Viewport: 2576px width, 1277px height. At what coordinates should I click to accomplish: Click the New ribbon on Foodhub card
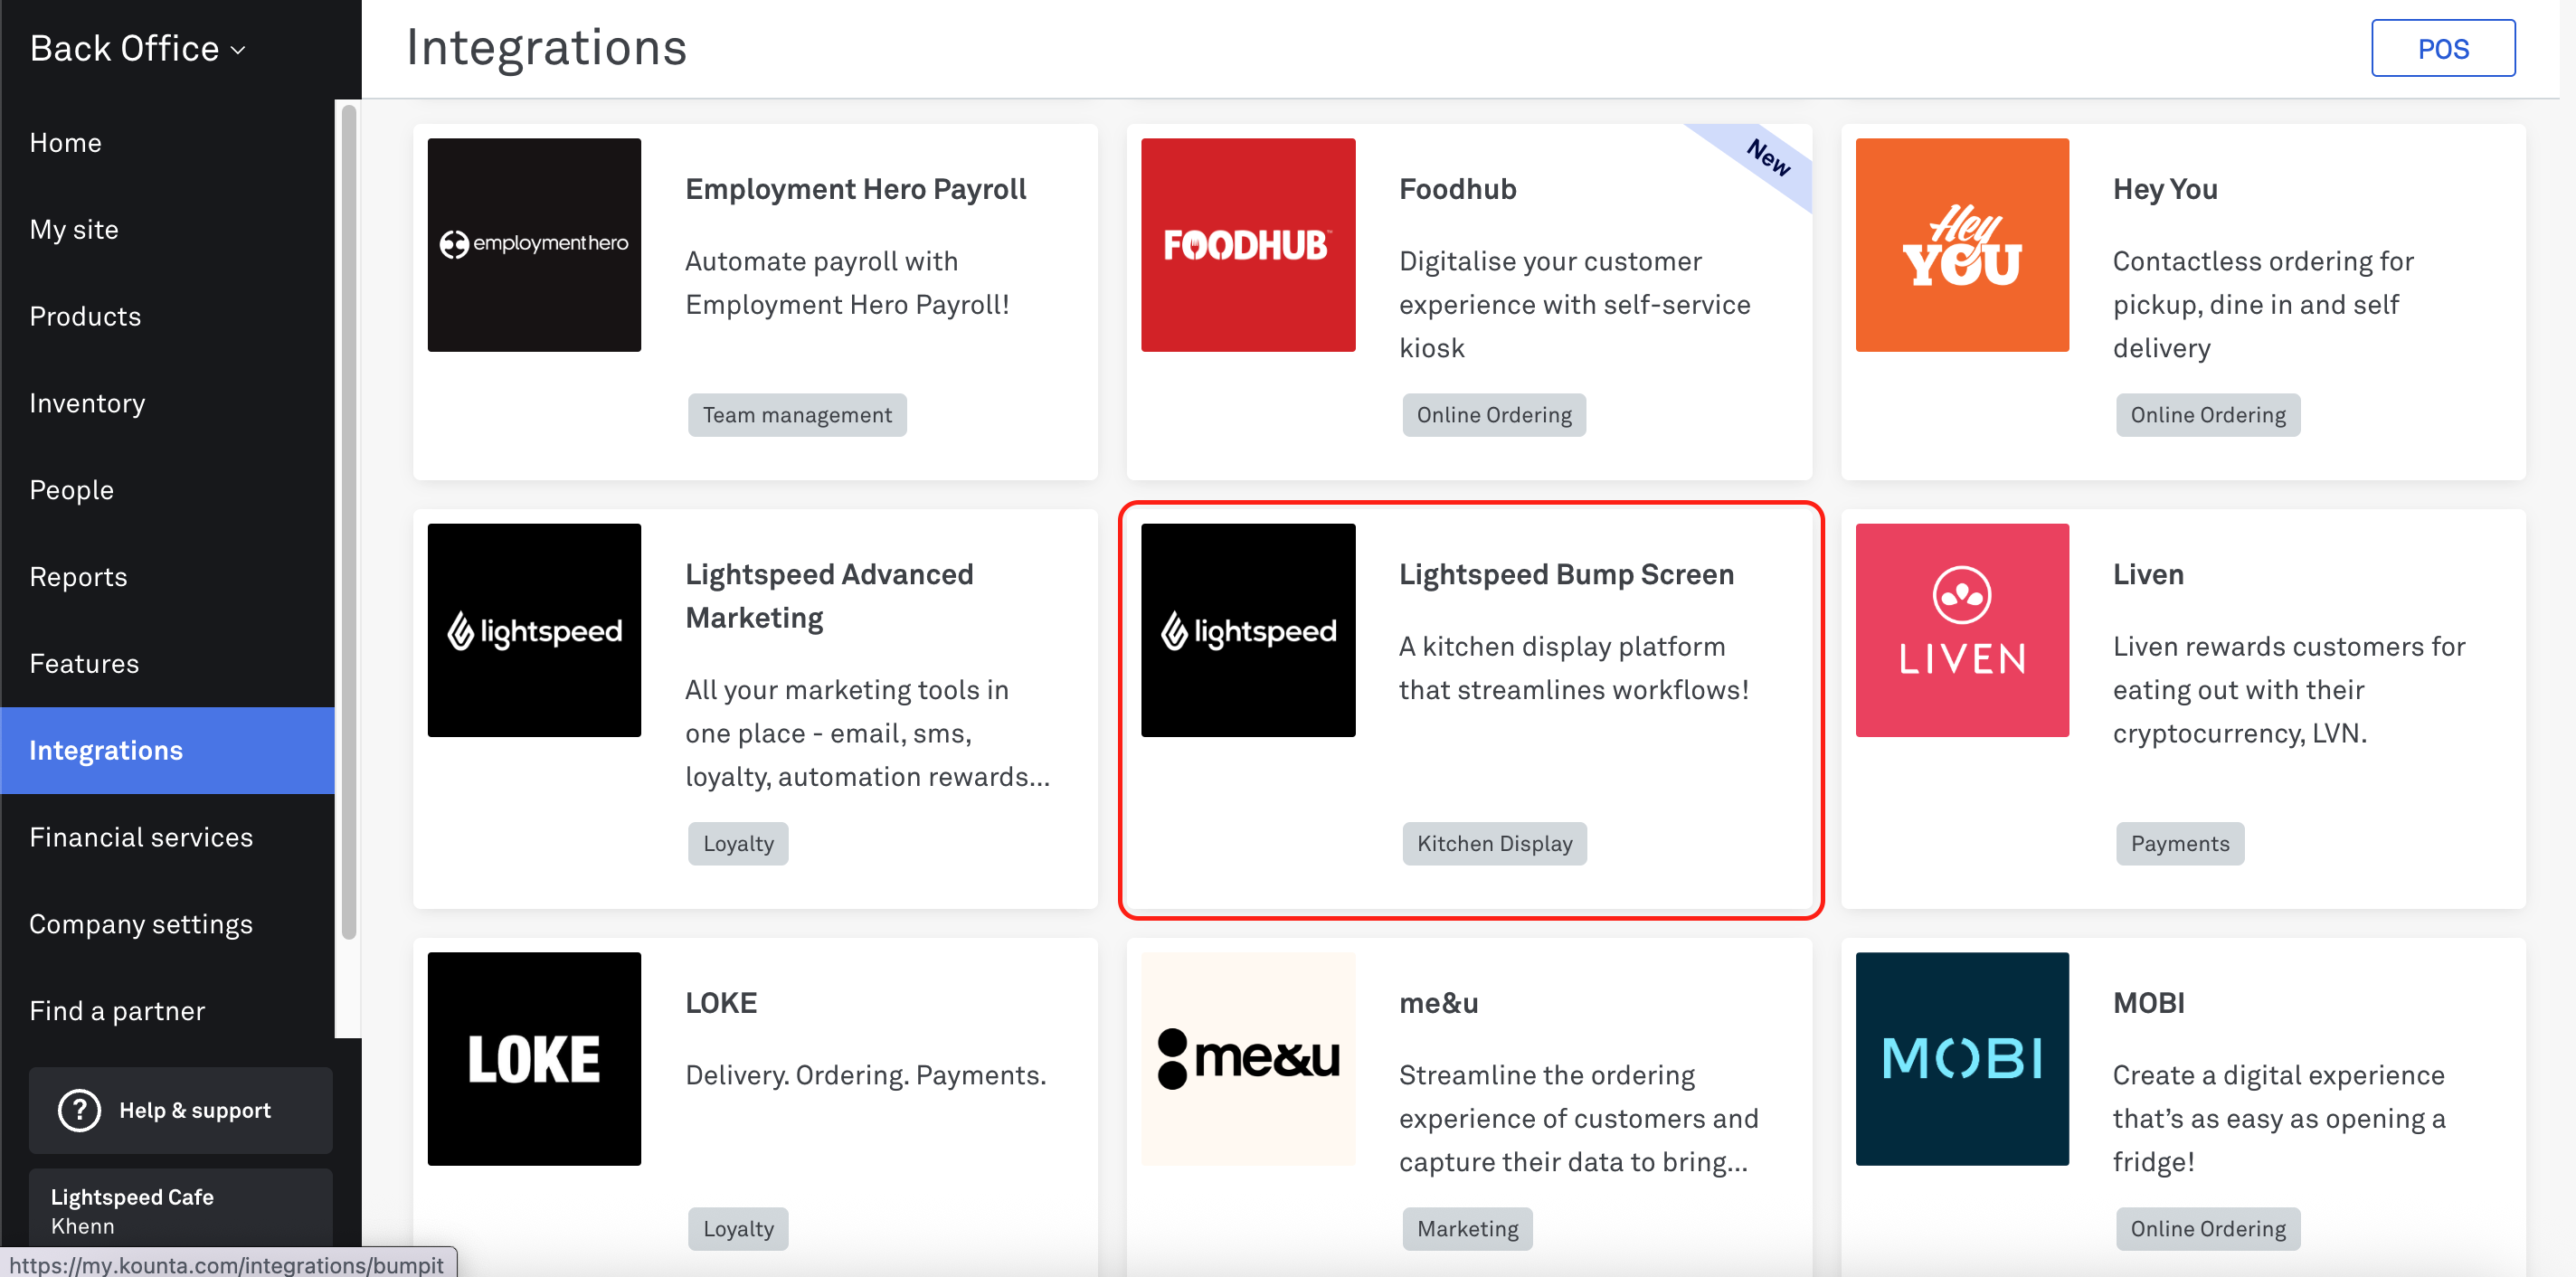click(x=1768, y=158)
